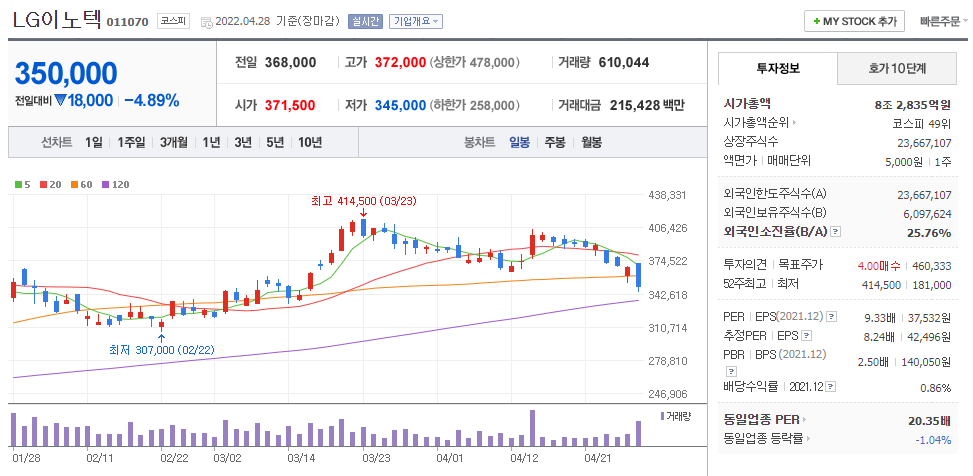Viewport: 973px width, 476px height.
Task: Select the 주봉 weekly candle chart
Action: (x=555, y=142)
